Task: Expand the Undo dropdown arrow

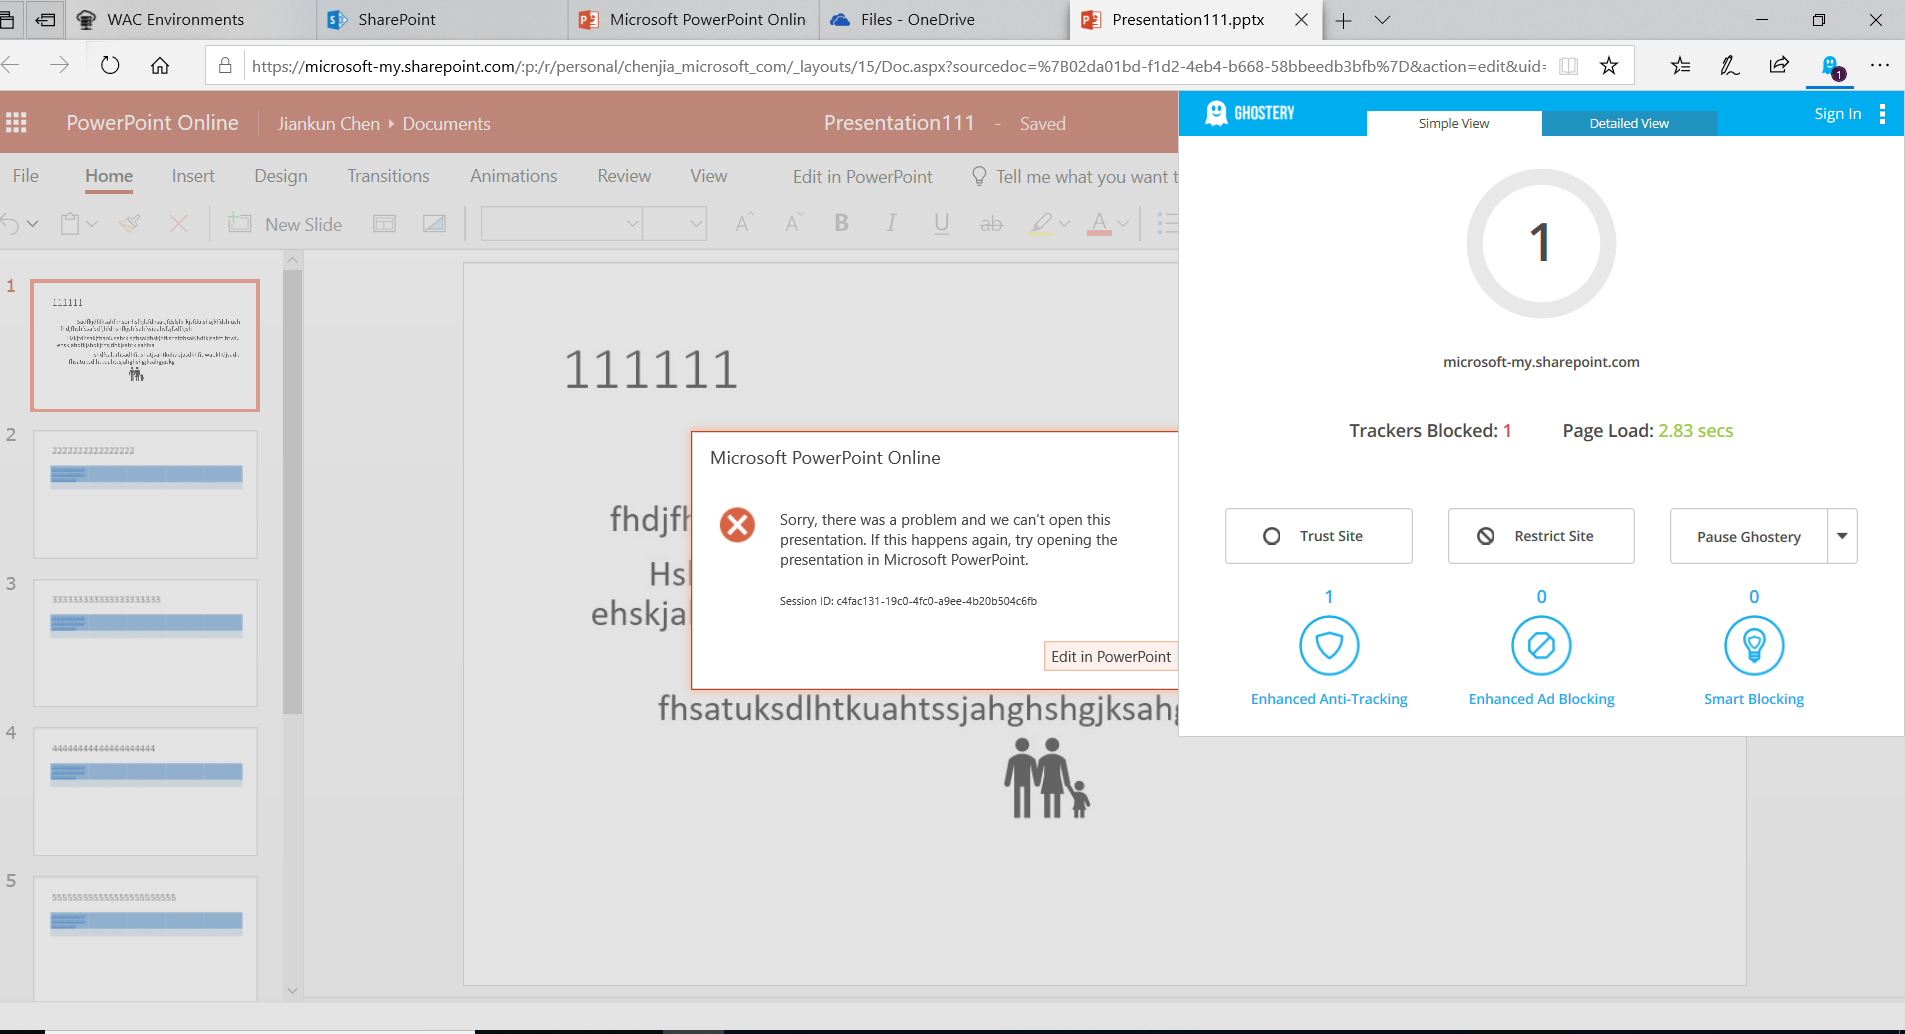Action: point(33,224)
